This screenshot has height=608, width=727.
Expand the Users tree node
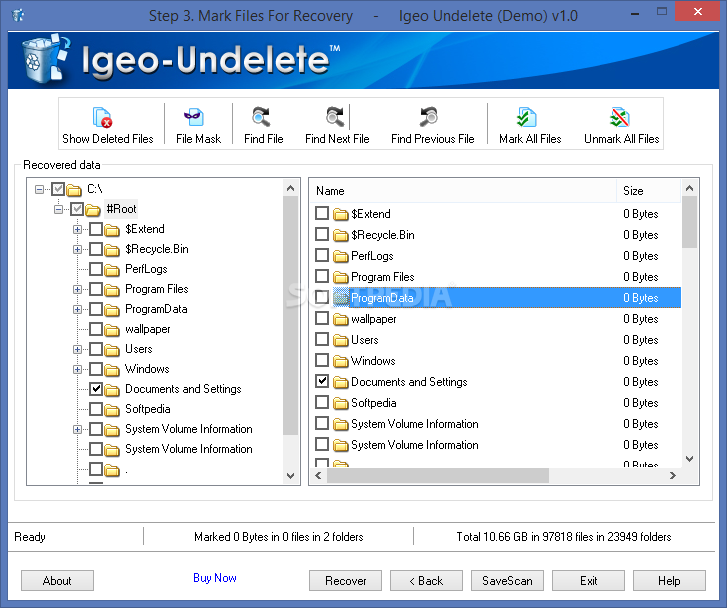coord(77,349)
